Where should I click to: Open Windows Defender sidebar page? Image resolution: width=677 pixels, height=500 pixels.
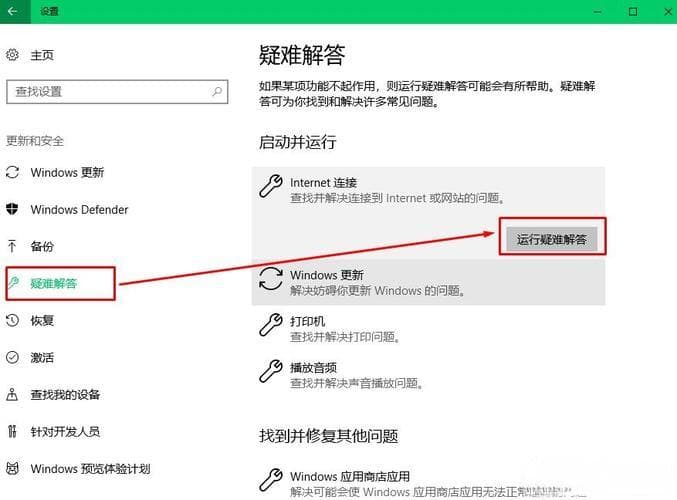[79, 210]
